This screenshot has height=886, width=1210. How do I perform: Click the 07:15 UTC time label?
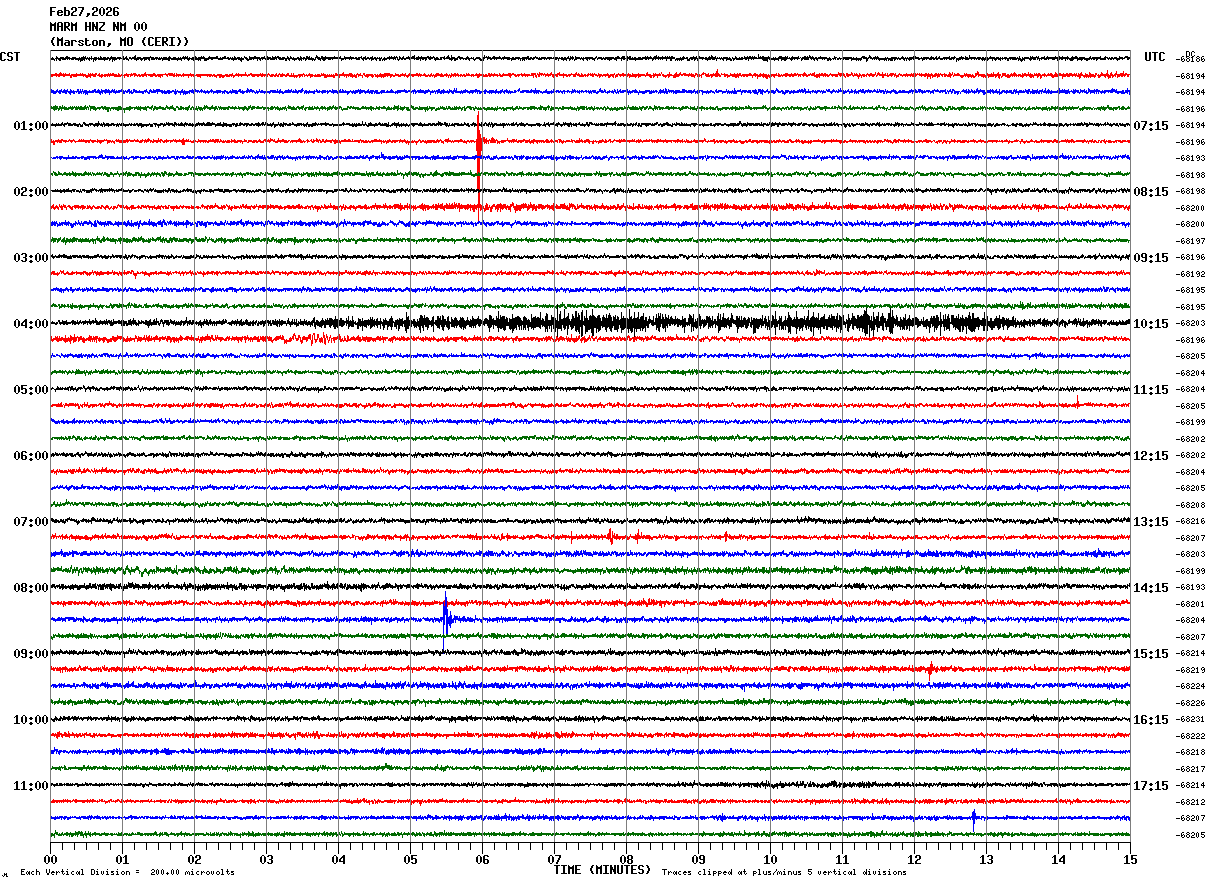pyautogui.click(x=1151, y=125)
